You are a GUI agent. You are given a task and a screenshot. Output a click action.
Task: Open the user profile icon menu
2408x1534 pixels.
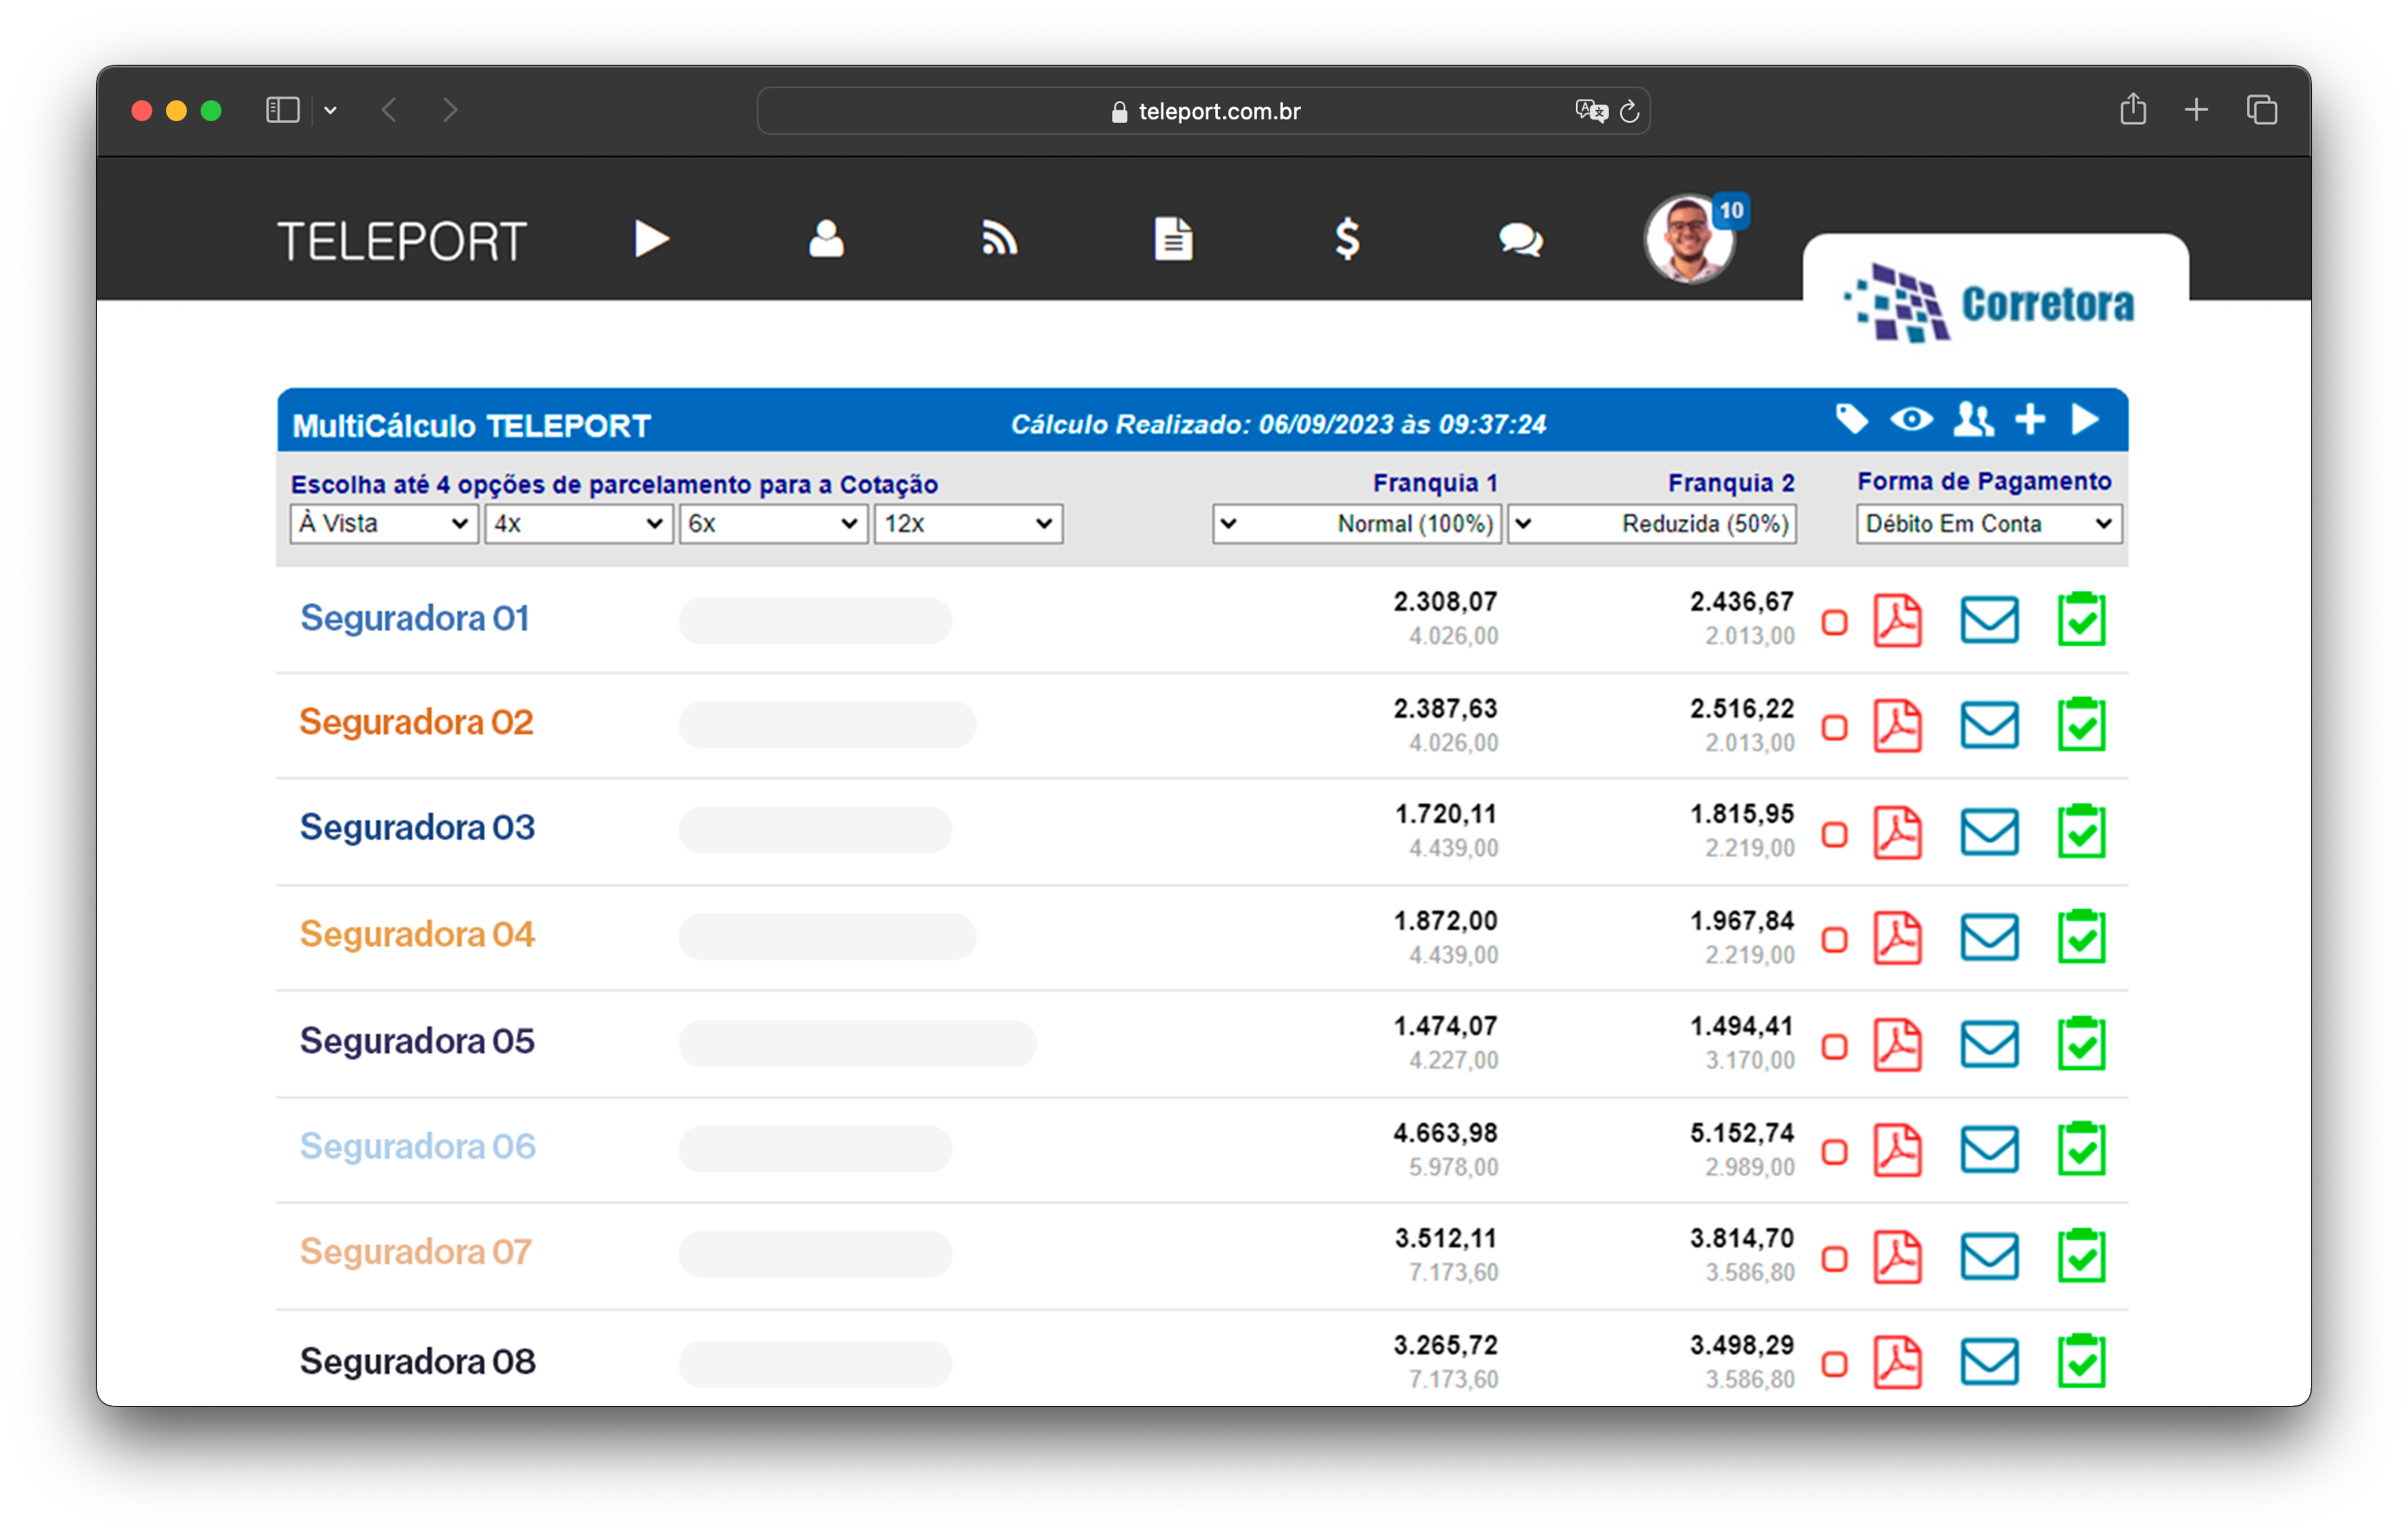pyautogui.click(x=825, y=239)
